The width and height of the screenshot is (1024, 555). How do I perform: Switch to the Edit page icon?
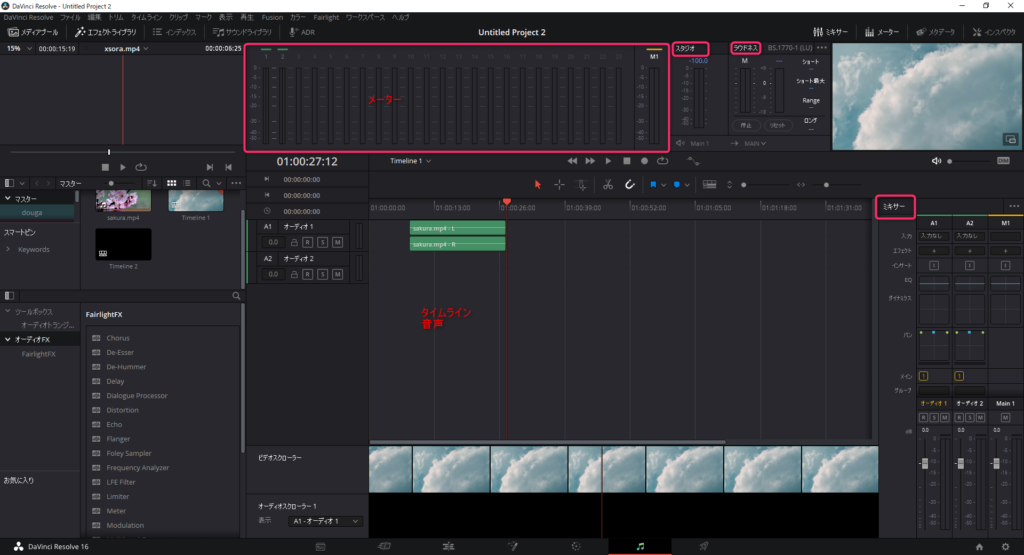point(448,547)
